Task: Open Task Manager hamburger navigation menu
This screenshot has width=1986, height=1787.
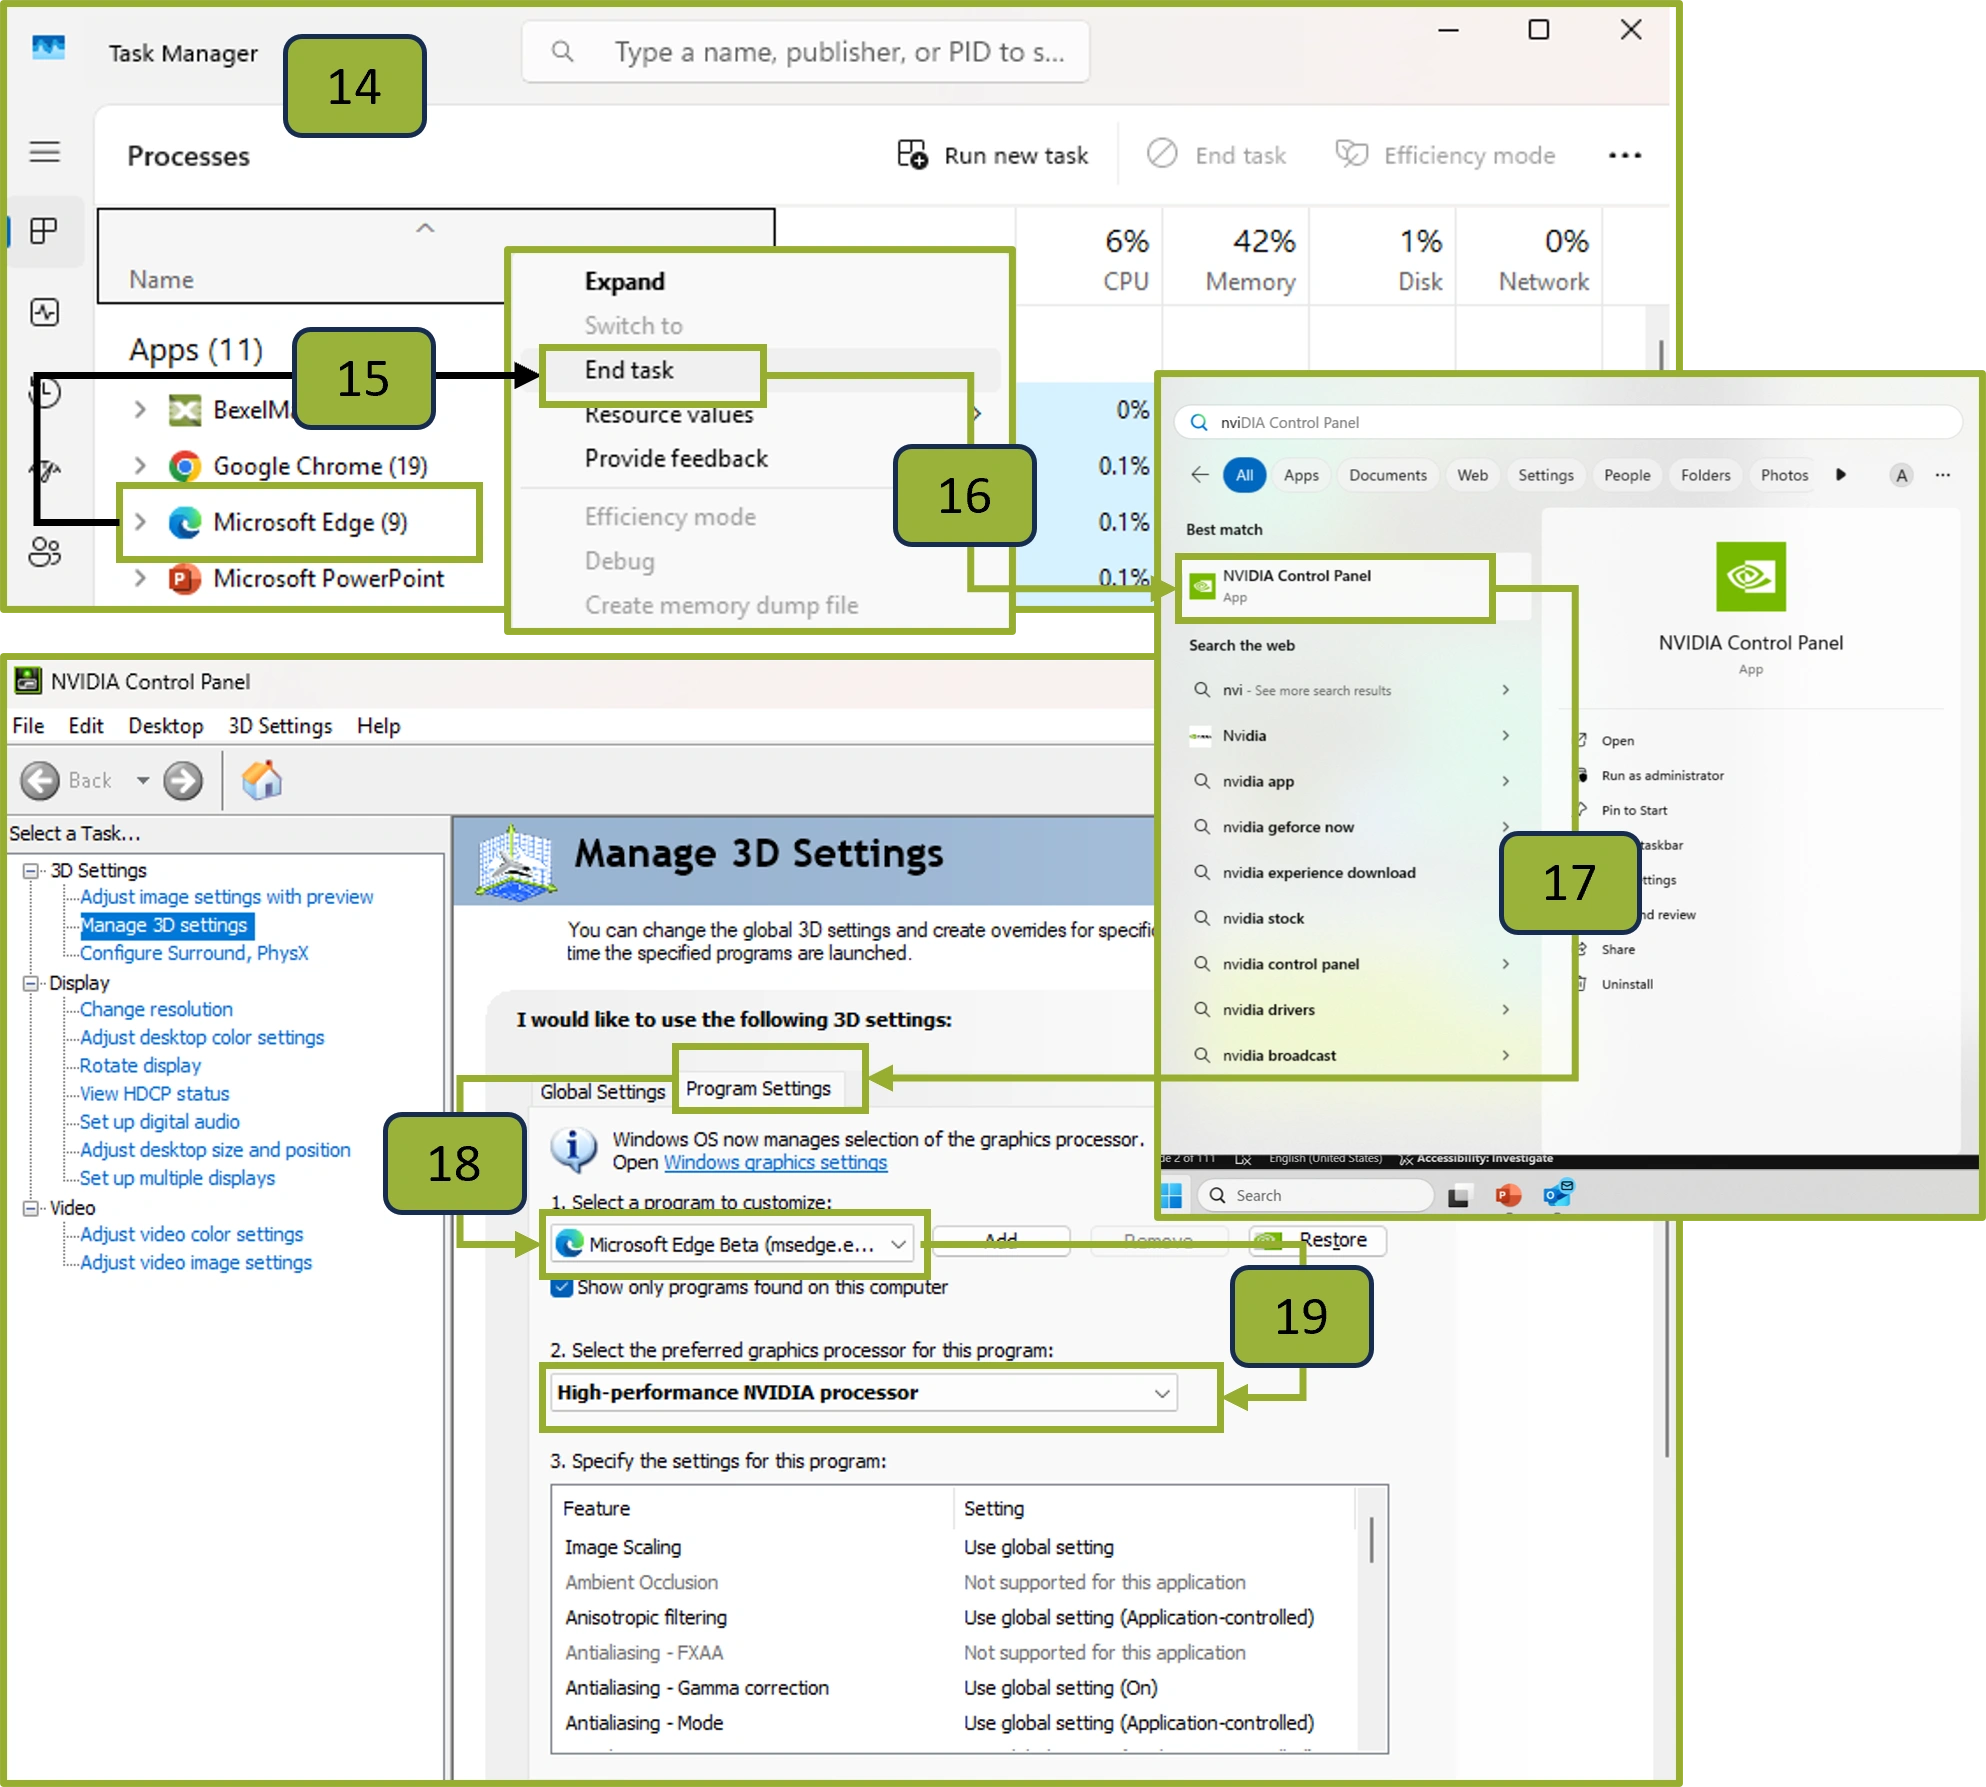Action: (44, 152)
